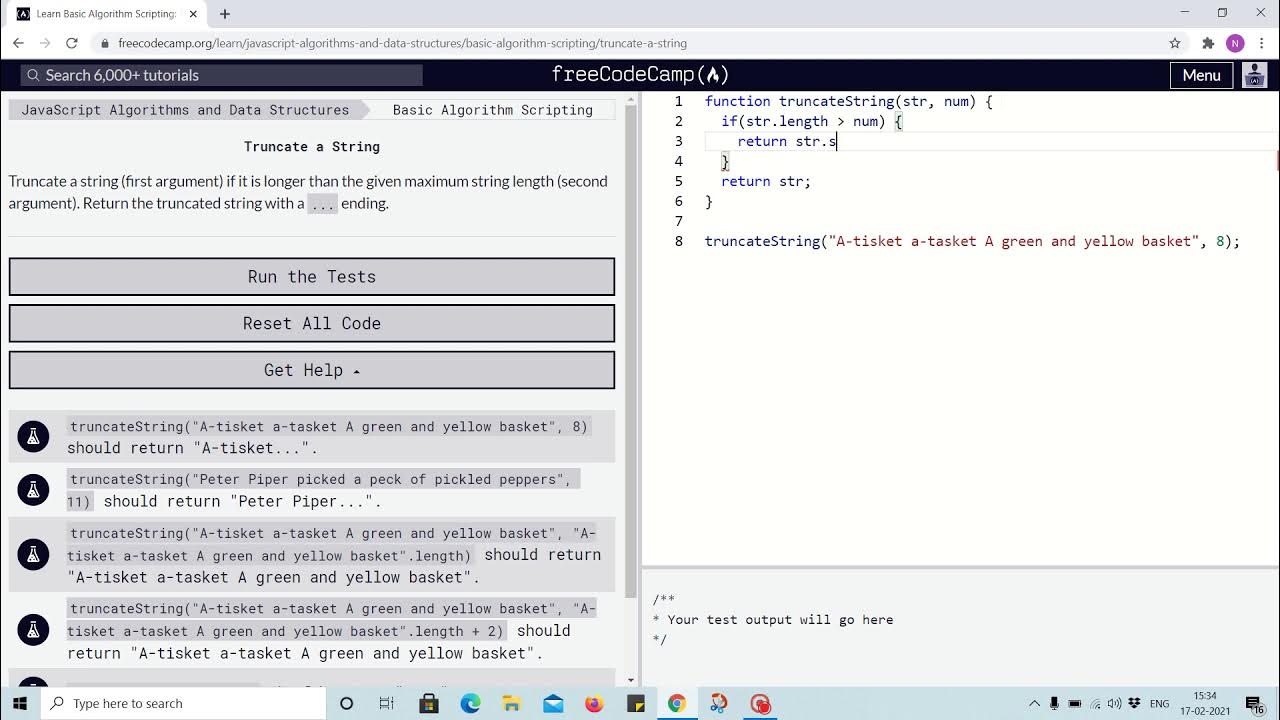Click the test output console area
The height and width of the screenshot is (720, 1280).
[x=960, y=630]
